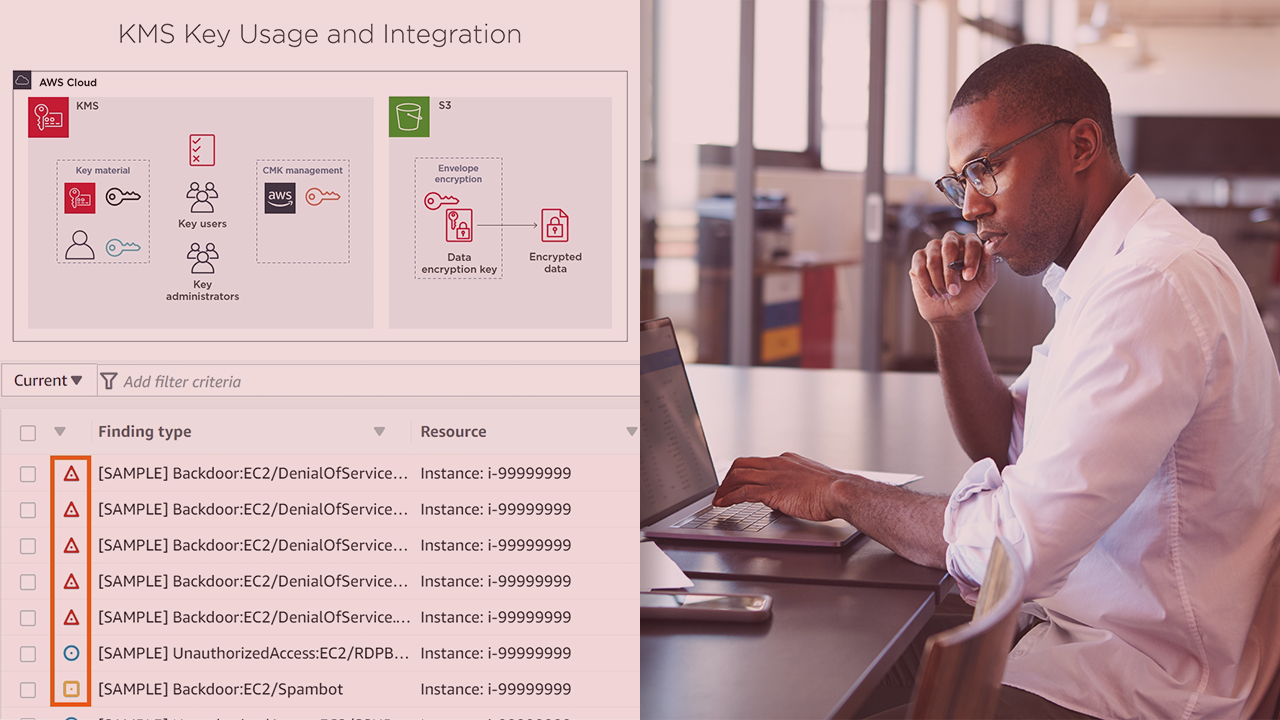Click the AWS logo in CMK management
This screenshot has height=720, width=1280.
pos(280,198)
